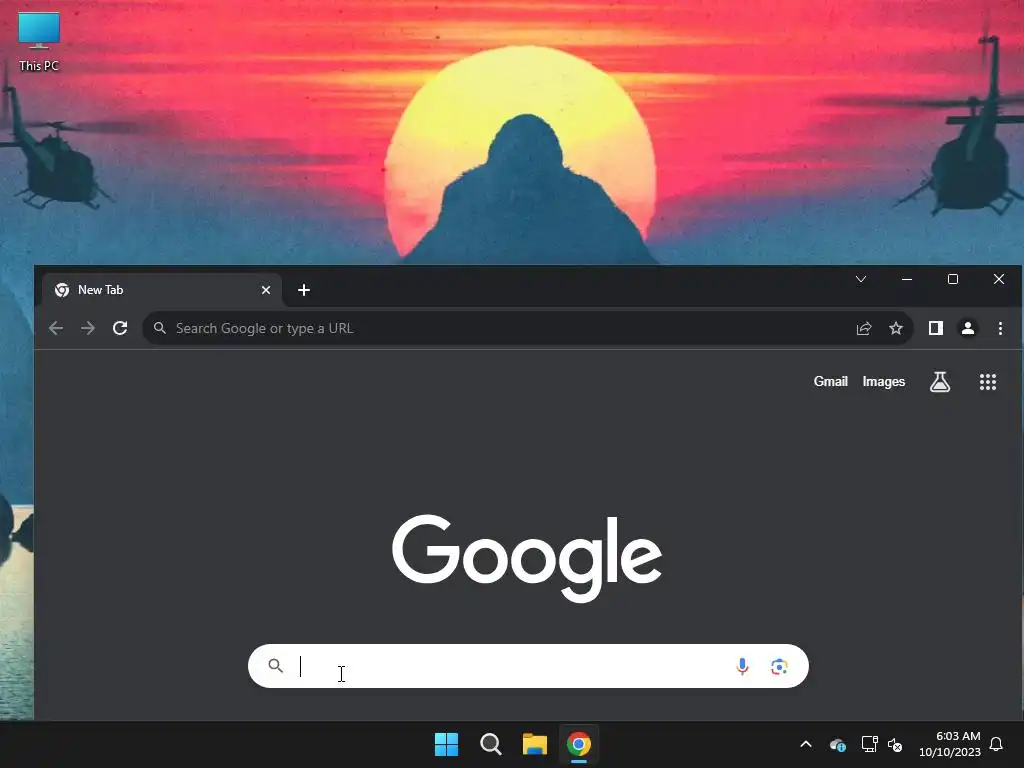Open the Images link

coord(884,381)
